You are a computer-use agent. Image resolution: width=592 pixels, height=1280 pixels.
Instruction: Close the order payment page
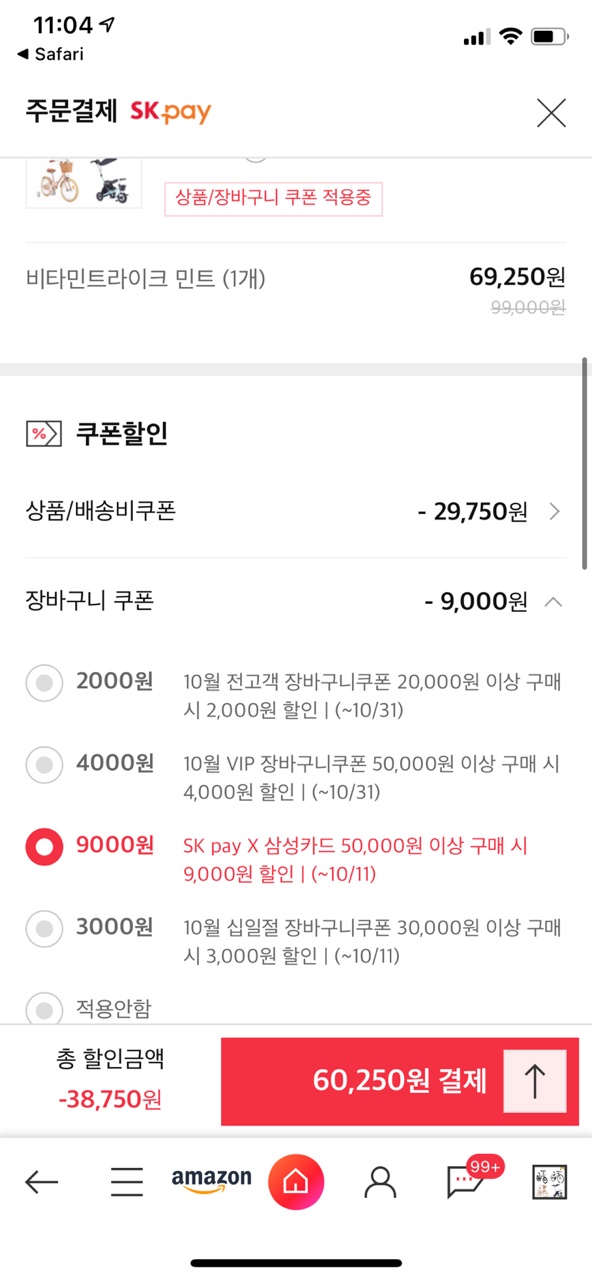pyautogui.click(x=551, y=113)
